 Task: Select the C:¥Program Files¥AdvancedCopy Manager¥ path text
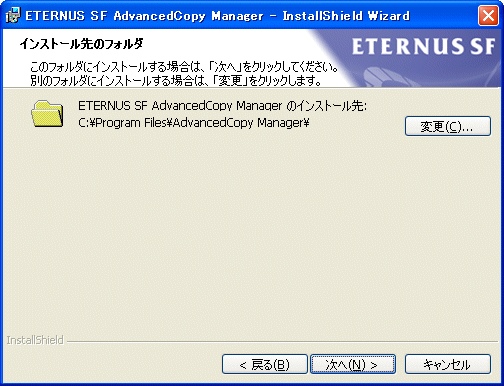click(x=194, y=123)
